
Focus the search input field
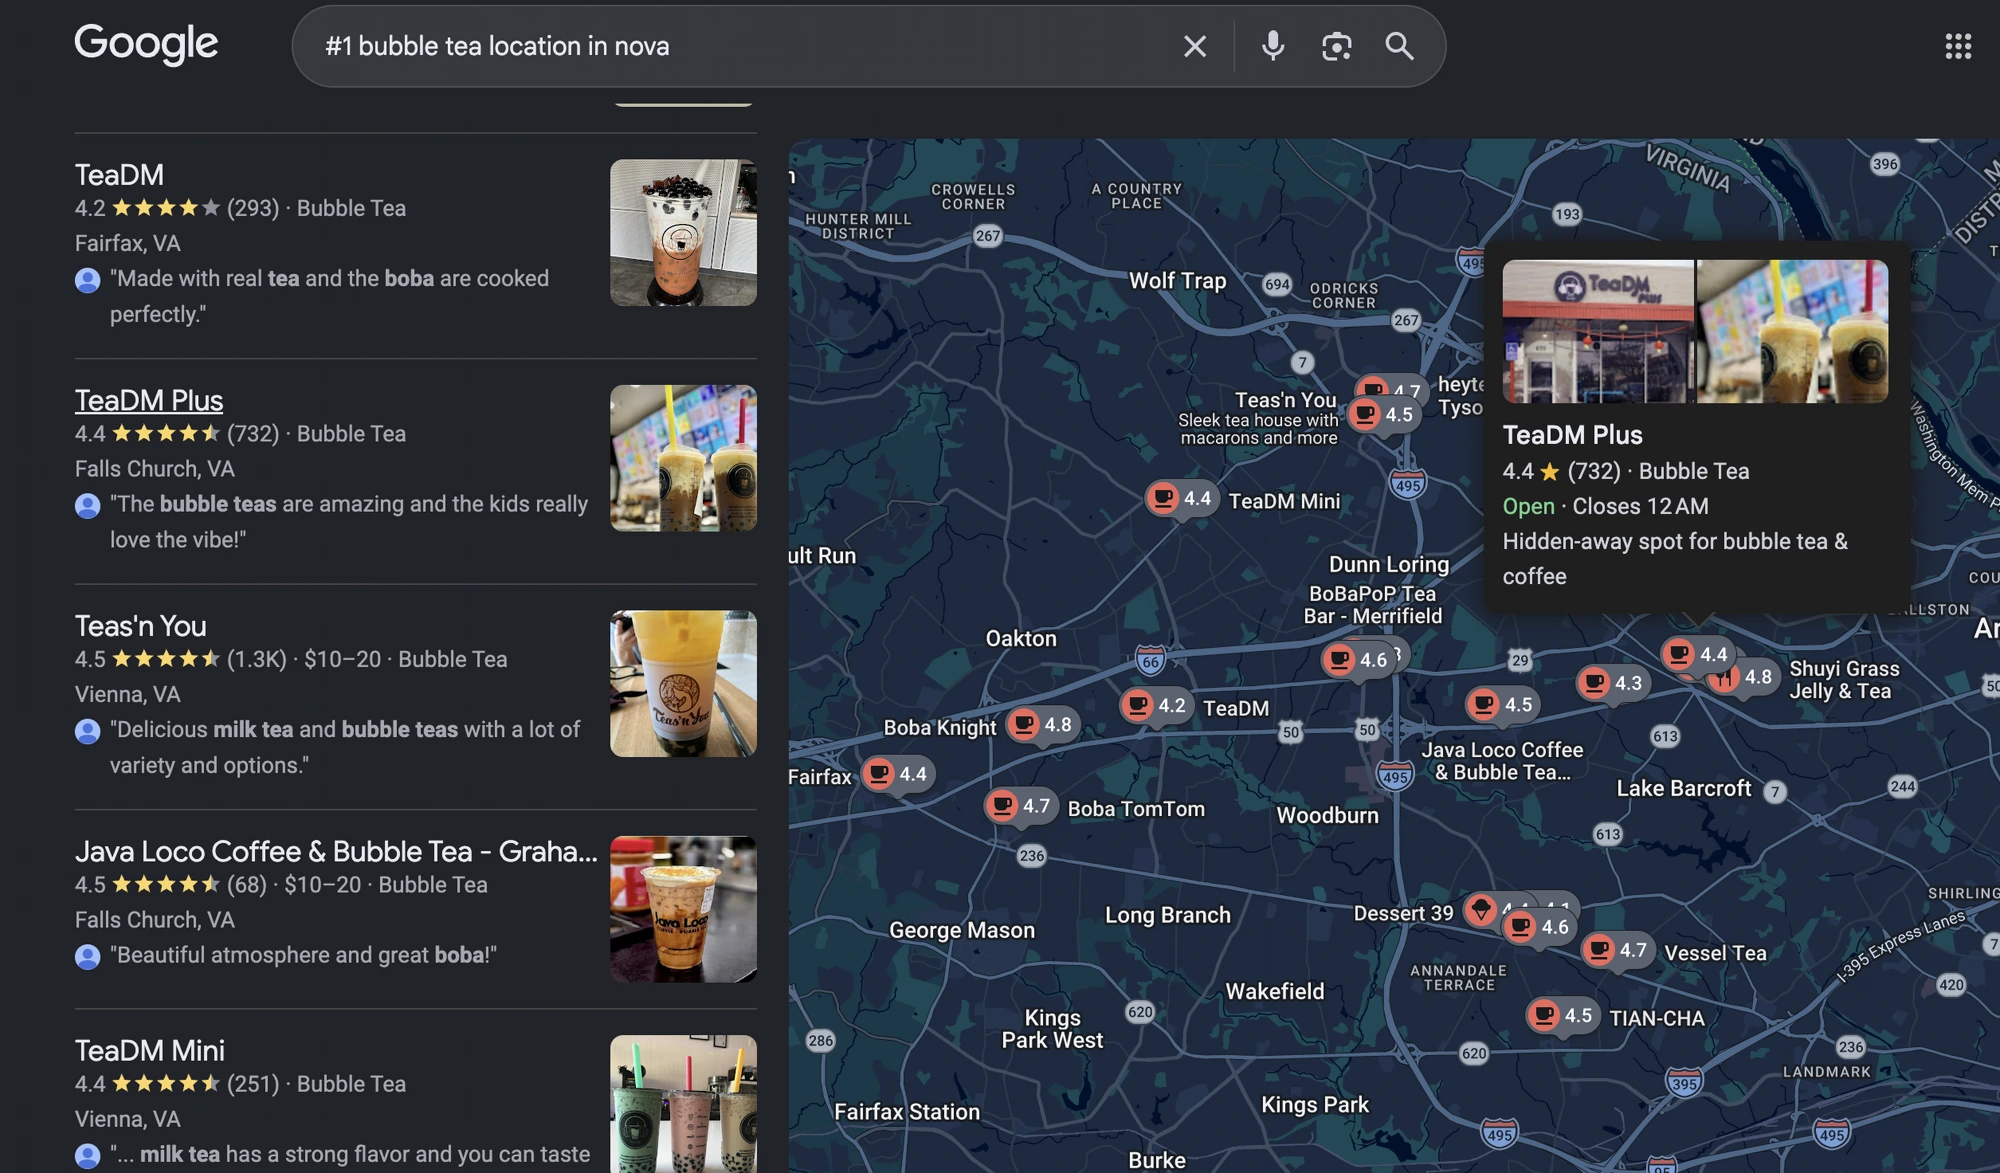[740, 46]
